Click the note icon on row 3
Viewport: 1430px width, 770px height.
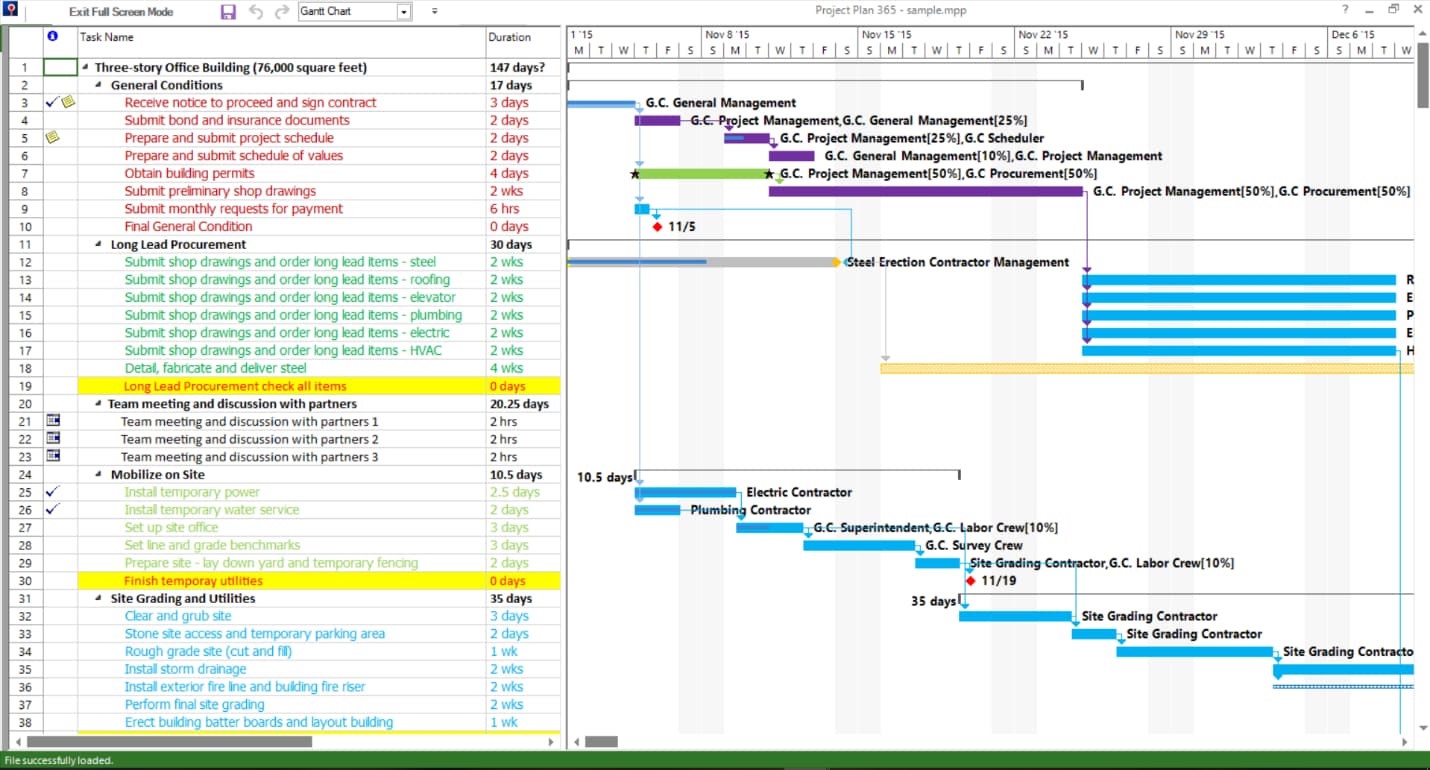click(x=68, y=102)
